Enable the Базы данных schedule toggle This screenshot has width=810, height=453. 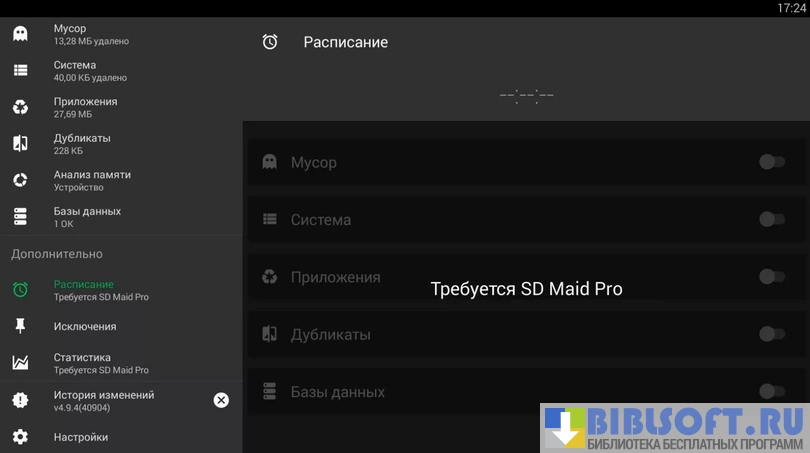coord(771,392)
